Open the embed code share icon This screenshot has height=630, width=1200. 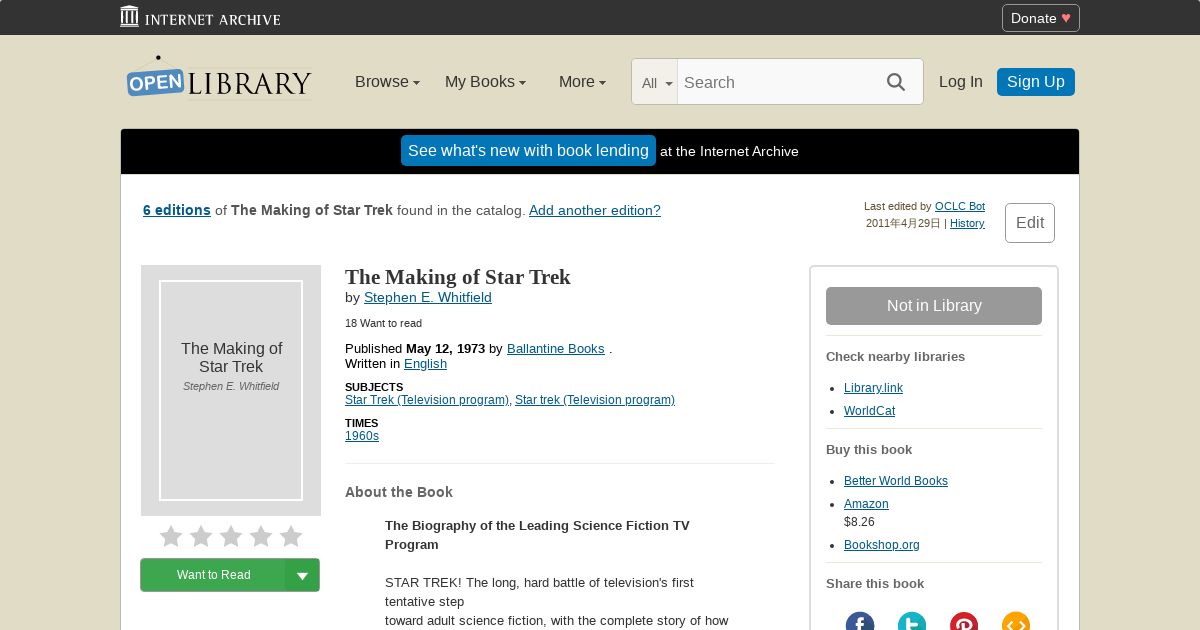(1016, 622)
